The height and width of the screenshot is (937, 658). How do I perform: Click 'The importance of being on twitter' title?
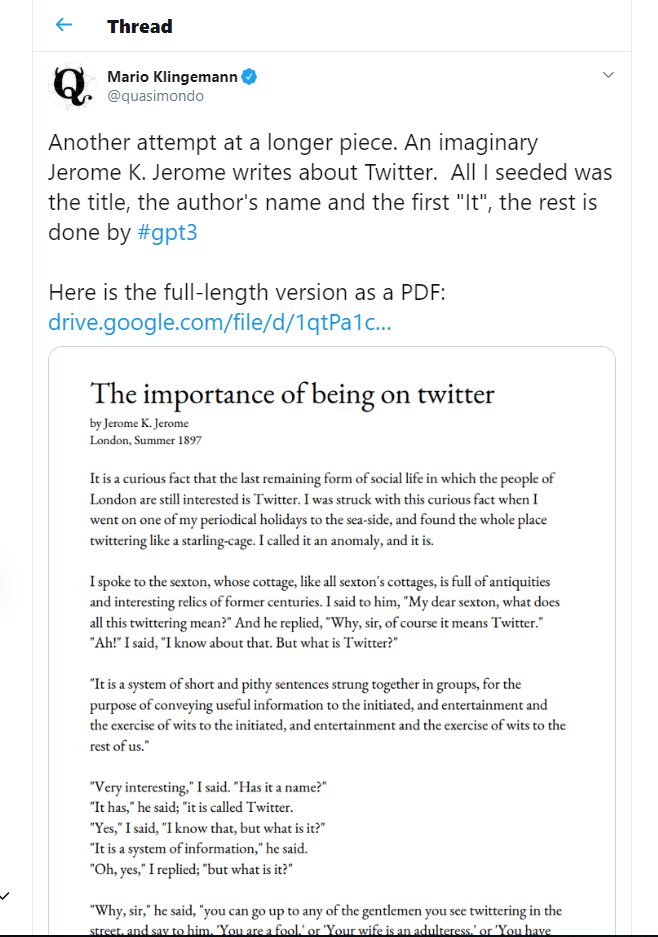click(292, 394)
